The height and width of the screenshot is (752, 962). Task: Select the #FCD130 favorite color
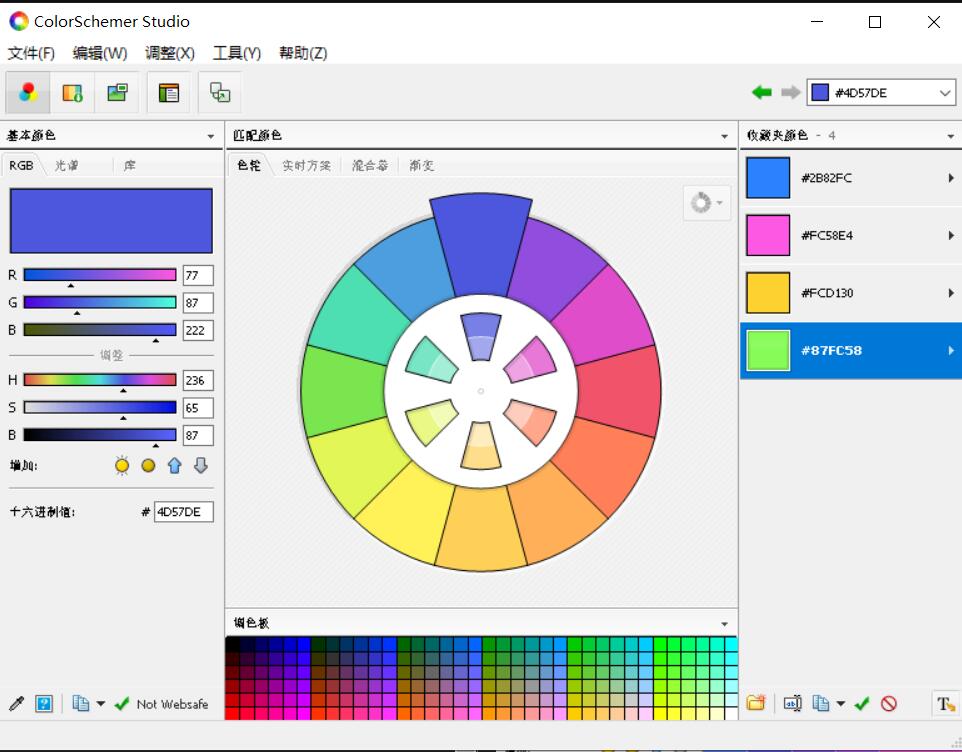(x=850, y=293)
